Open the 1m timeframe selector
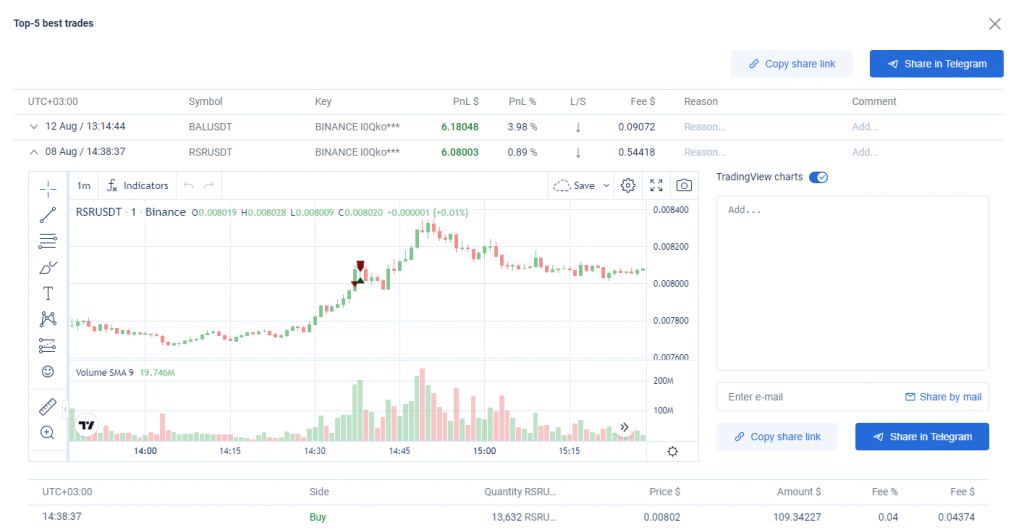 point(84,185)
